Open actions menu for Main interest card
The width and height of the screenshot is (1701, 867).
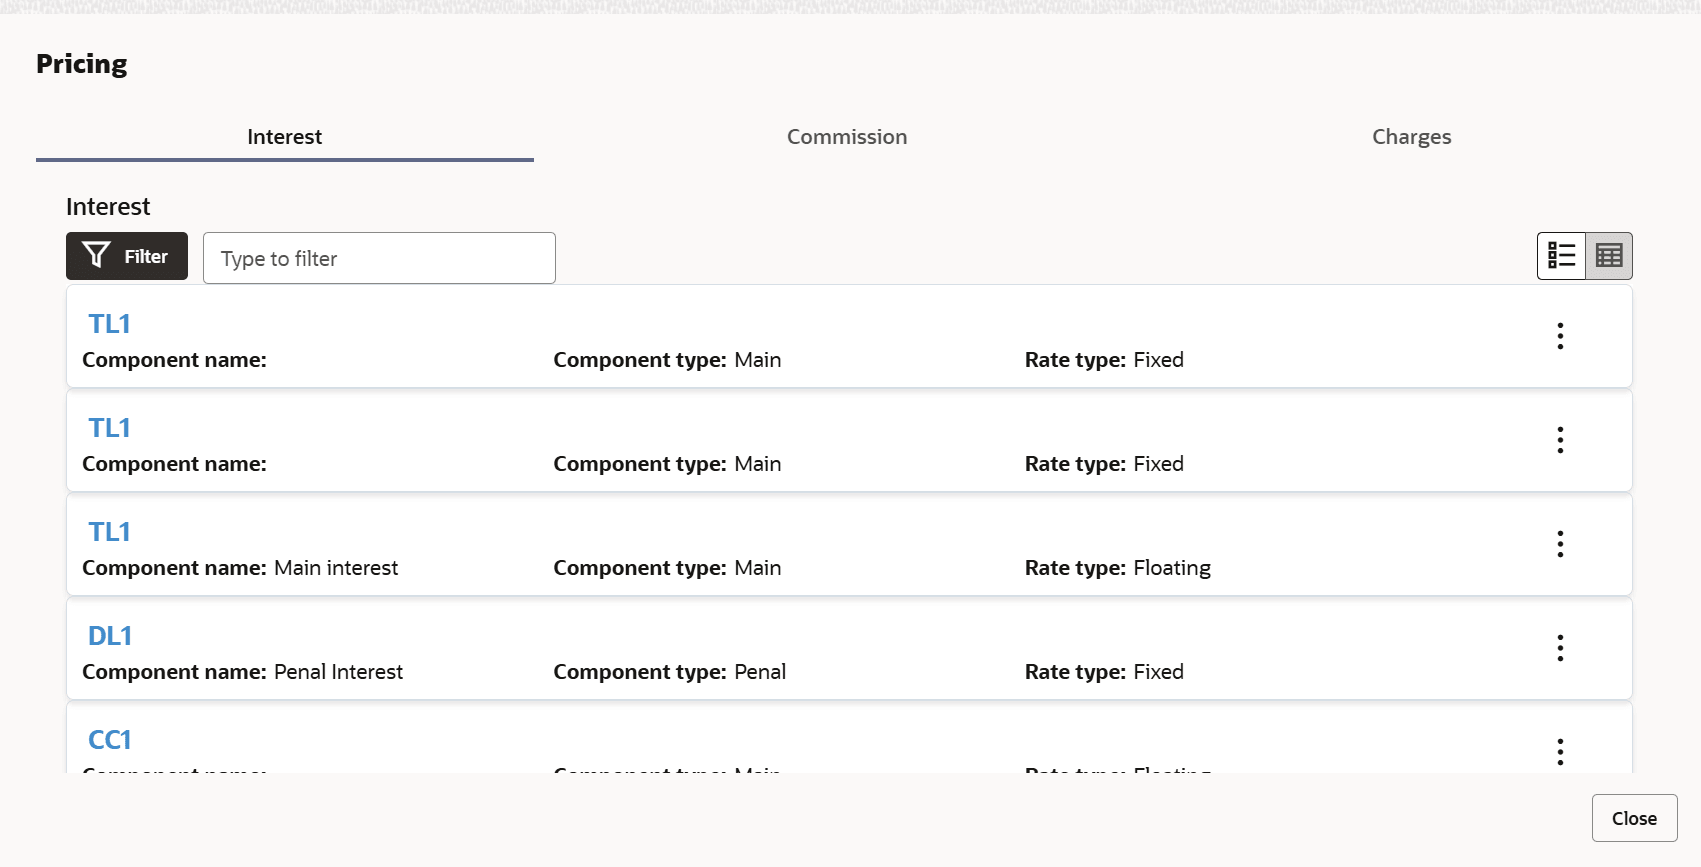point(1560,544)
